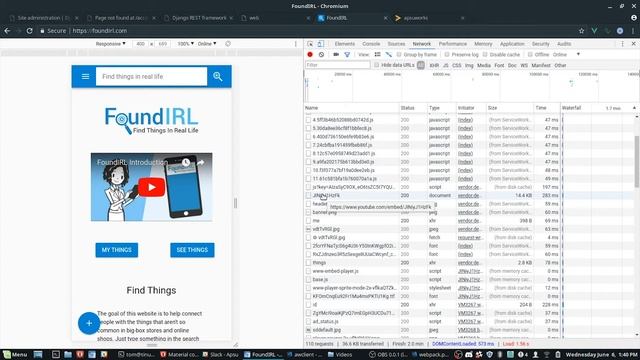This screenshot has width=640, height=360.
Task: Enable the Disable cache checkbox
Action: point(485,54)
